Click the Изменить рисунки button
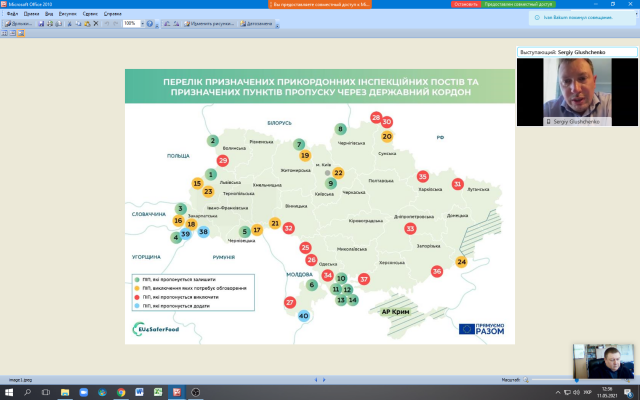Screen dimensions: 640x400 pos(206,23)
